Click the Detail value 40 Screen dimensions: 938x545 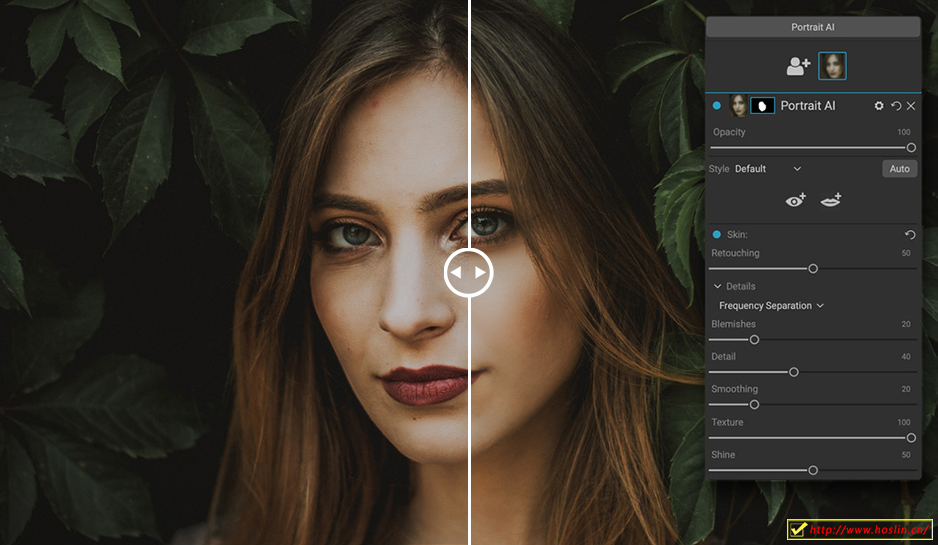(x=906, y=357)
